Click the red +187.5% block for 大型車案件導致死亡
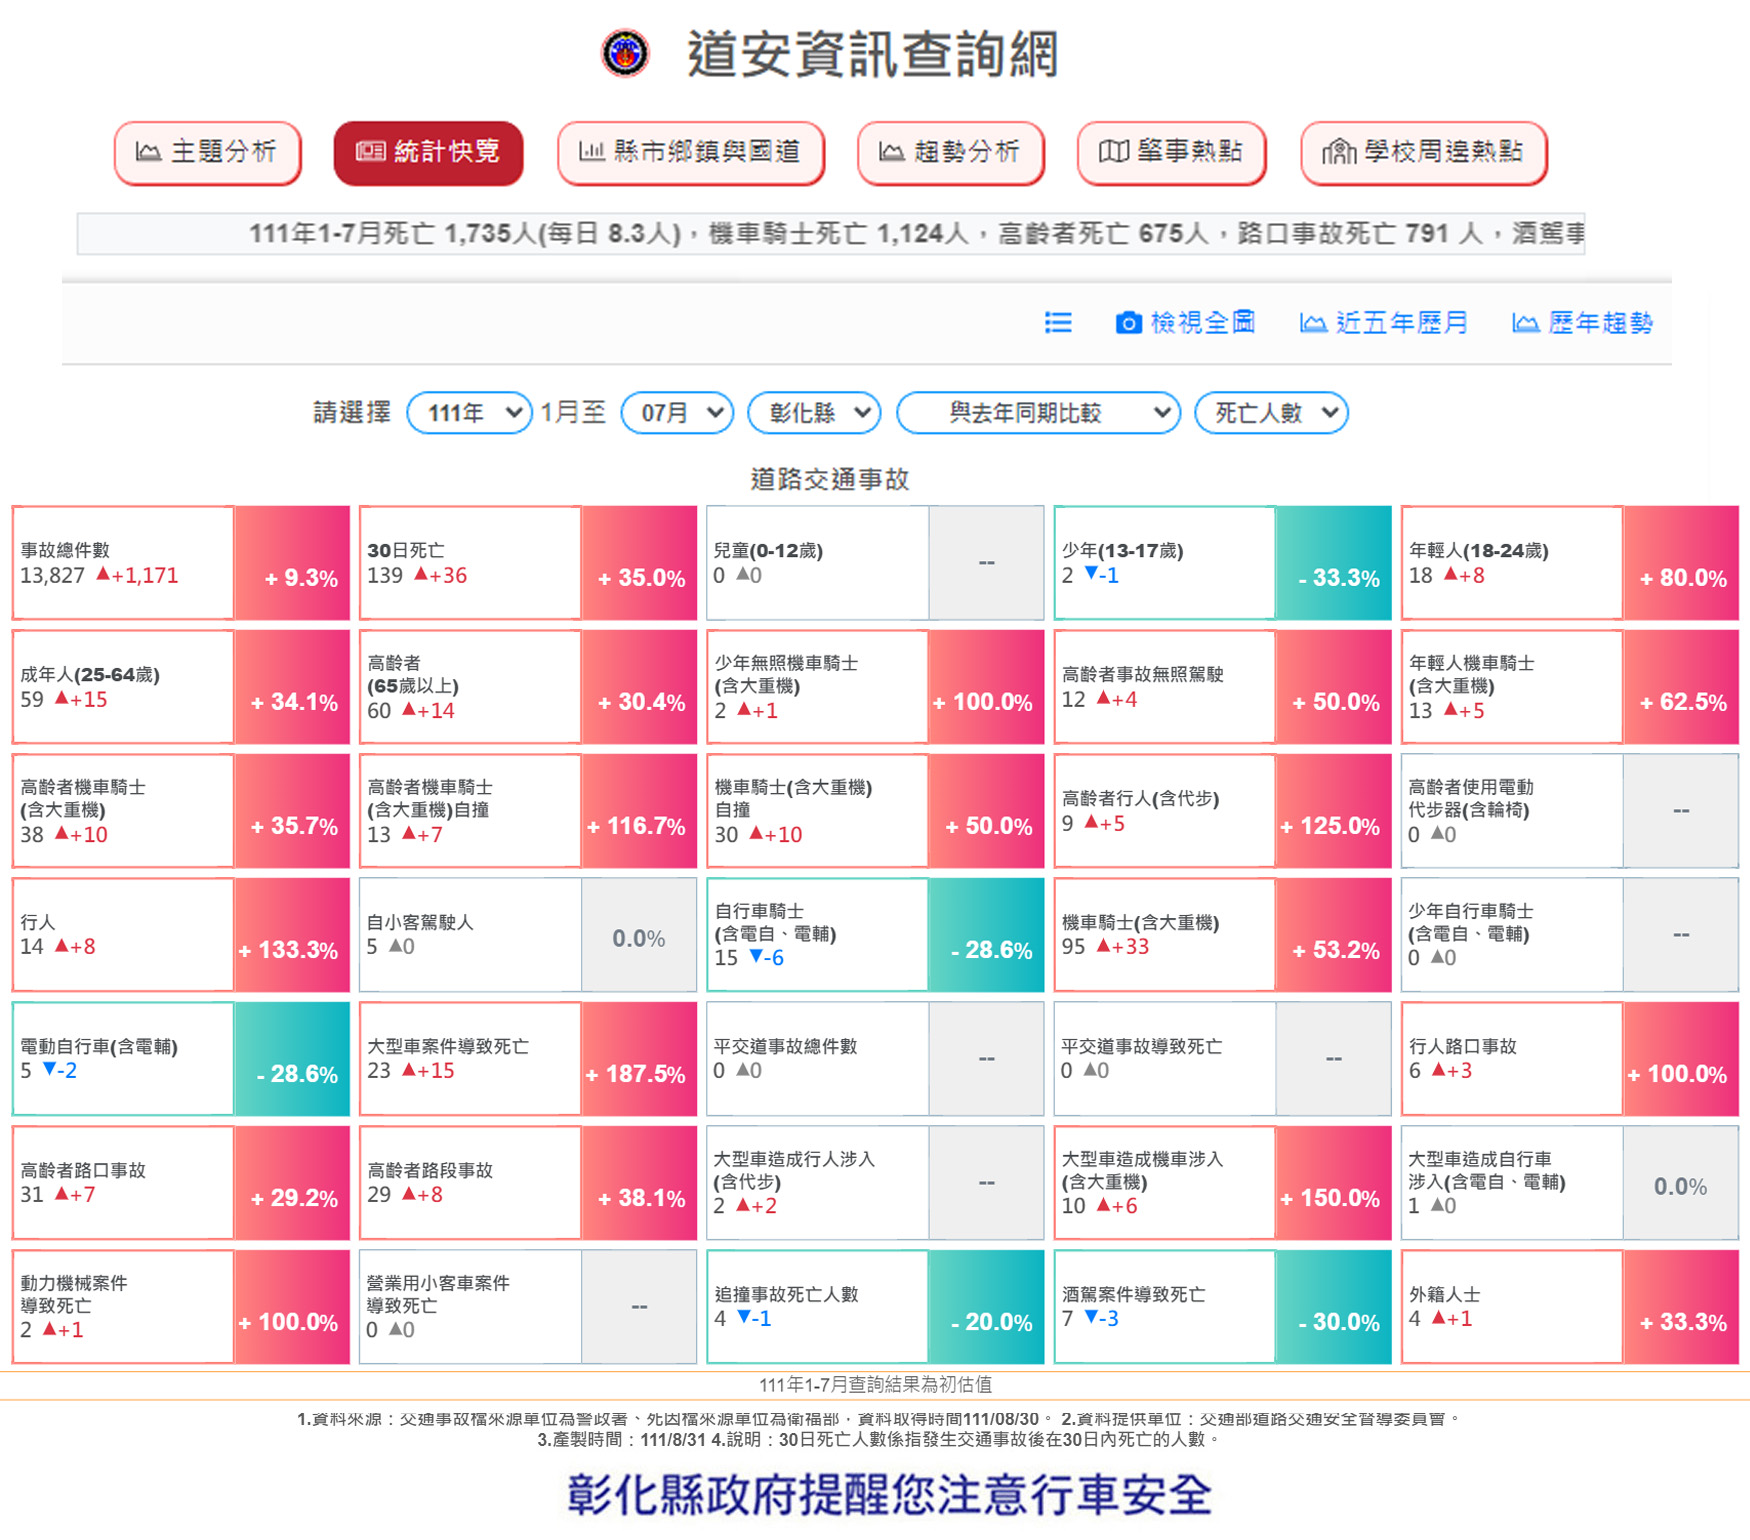 (638, 1059)
